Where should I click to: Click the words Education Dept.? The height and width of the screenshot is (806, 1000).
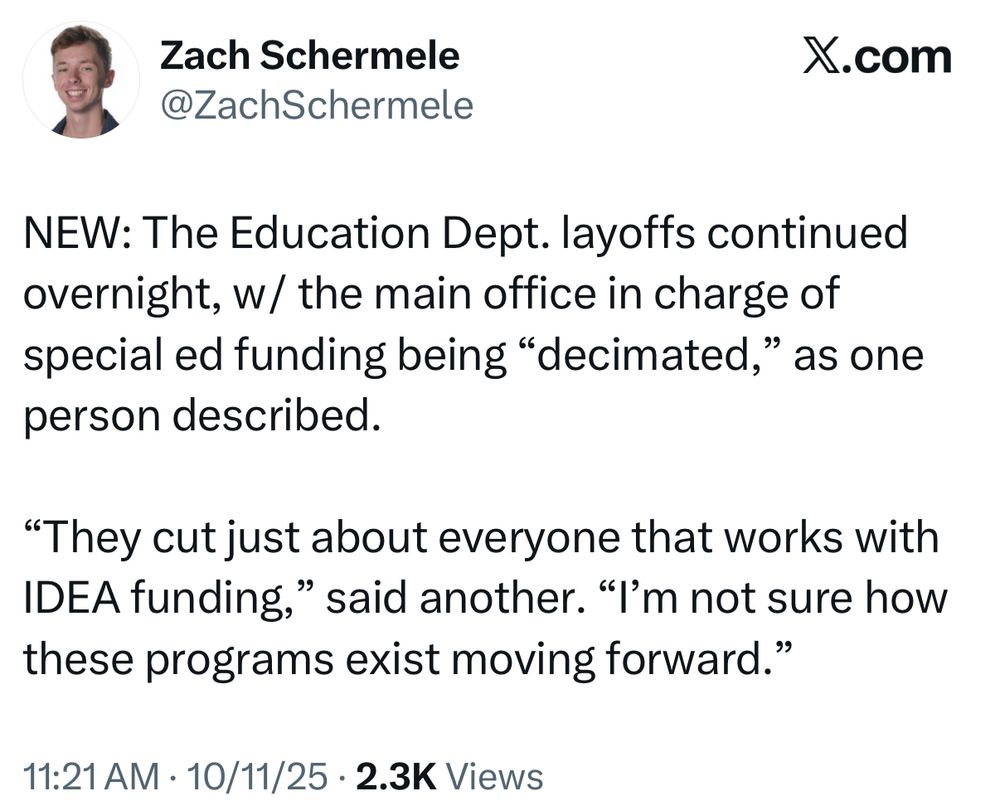[390, 235]
